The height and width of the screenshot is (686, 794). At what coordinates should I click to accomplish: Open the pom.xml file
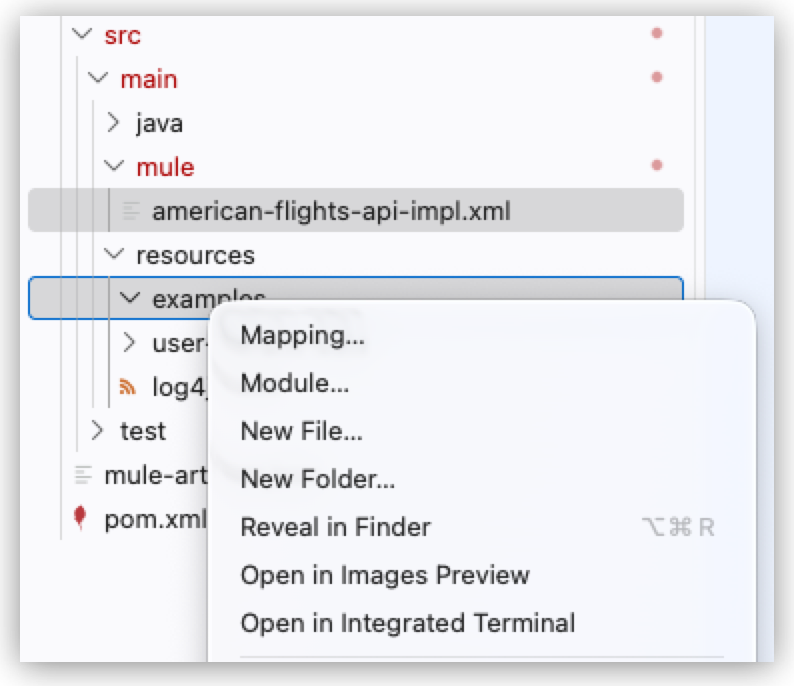(155, 519)
